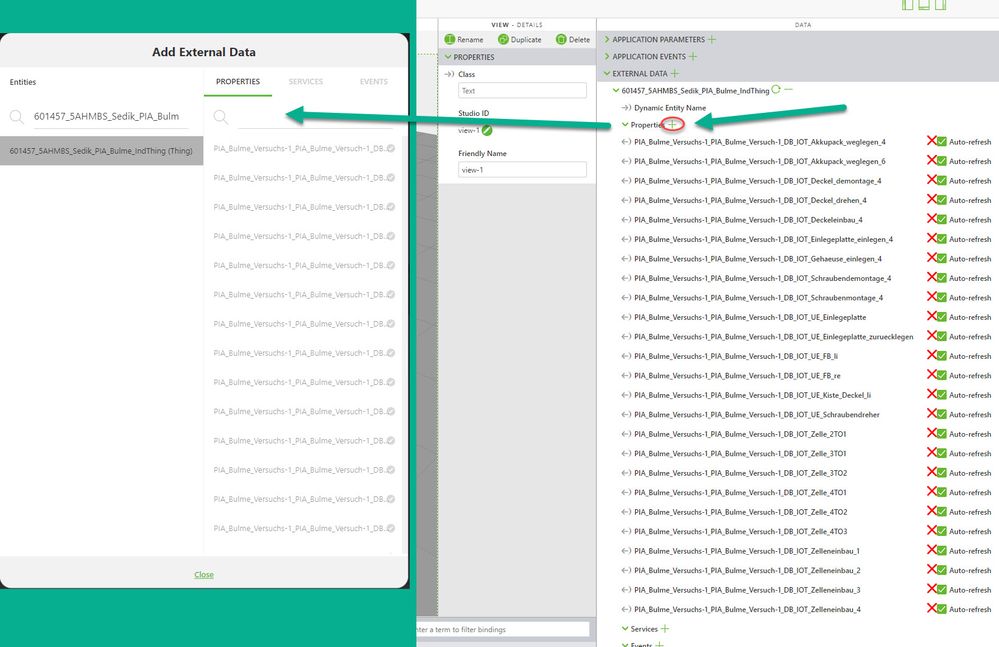Viewport: 999px width, 647px height.
Task: Delete the Deckeleinbau_4 property with red X
Action: click(x=931, y=218)
